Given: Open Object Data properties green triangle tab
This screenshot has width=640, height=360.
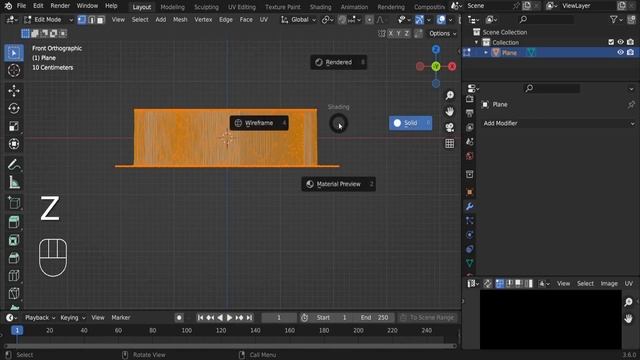Looking at the screenshot, I should click(469, 263).
